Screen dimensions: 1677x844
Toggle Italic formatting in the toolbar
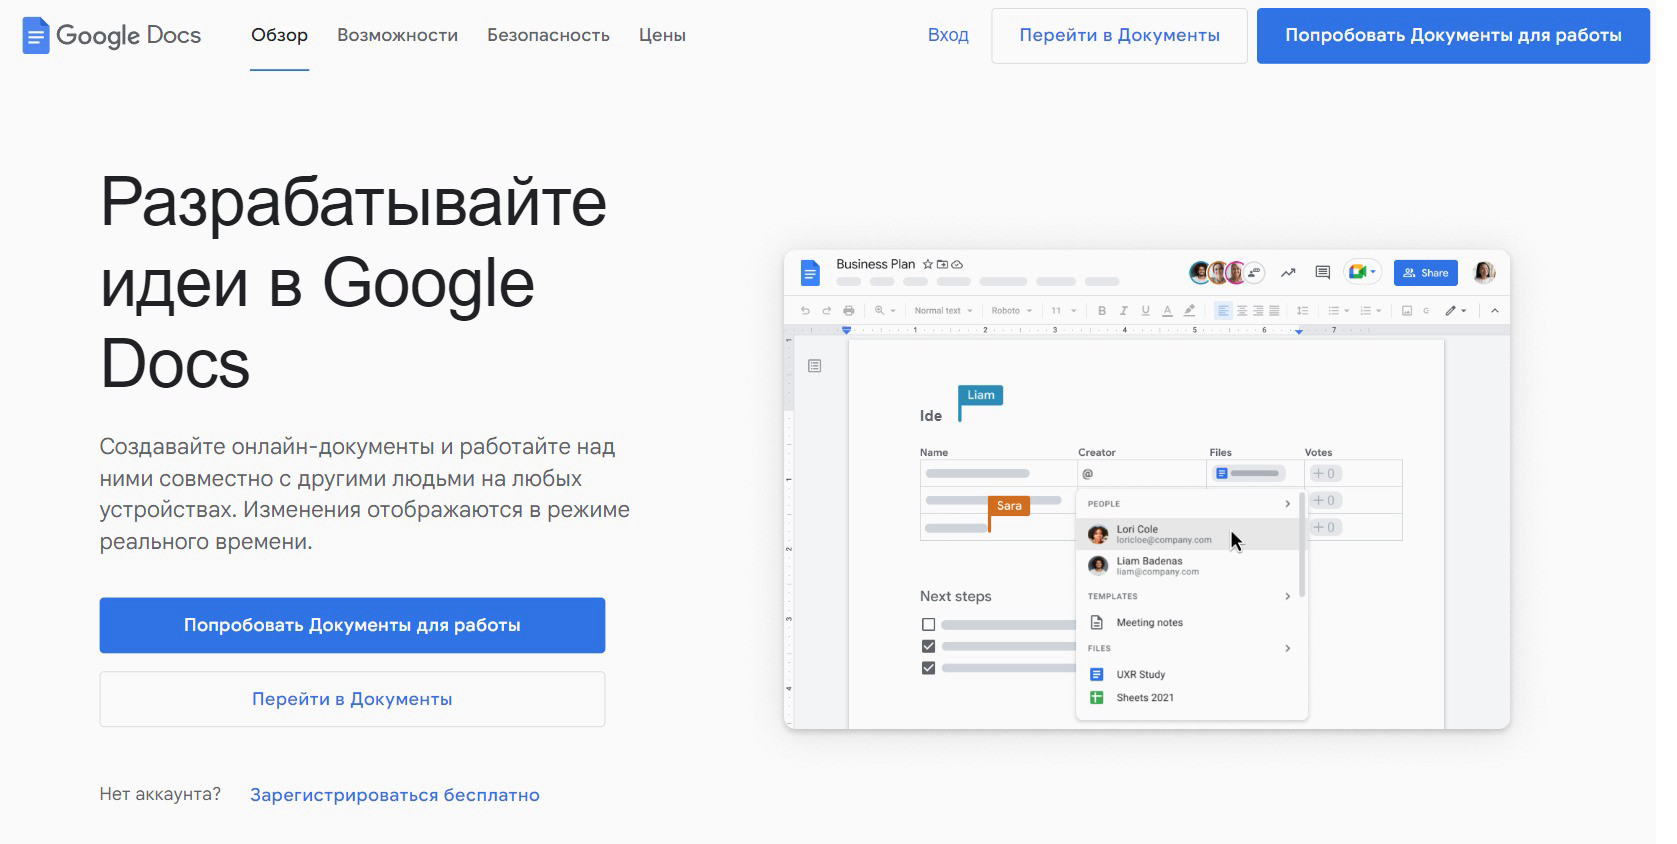click(1123, 311)
